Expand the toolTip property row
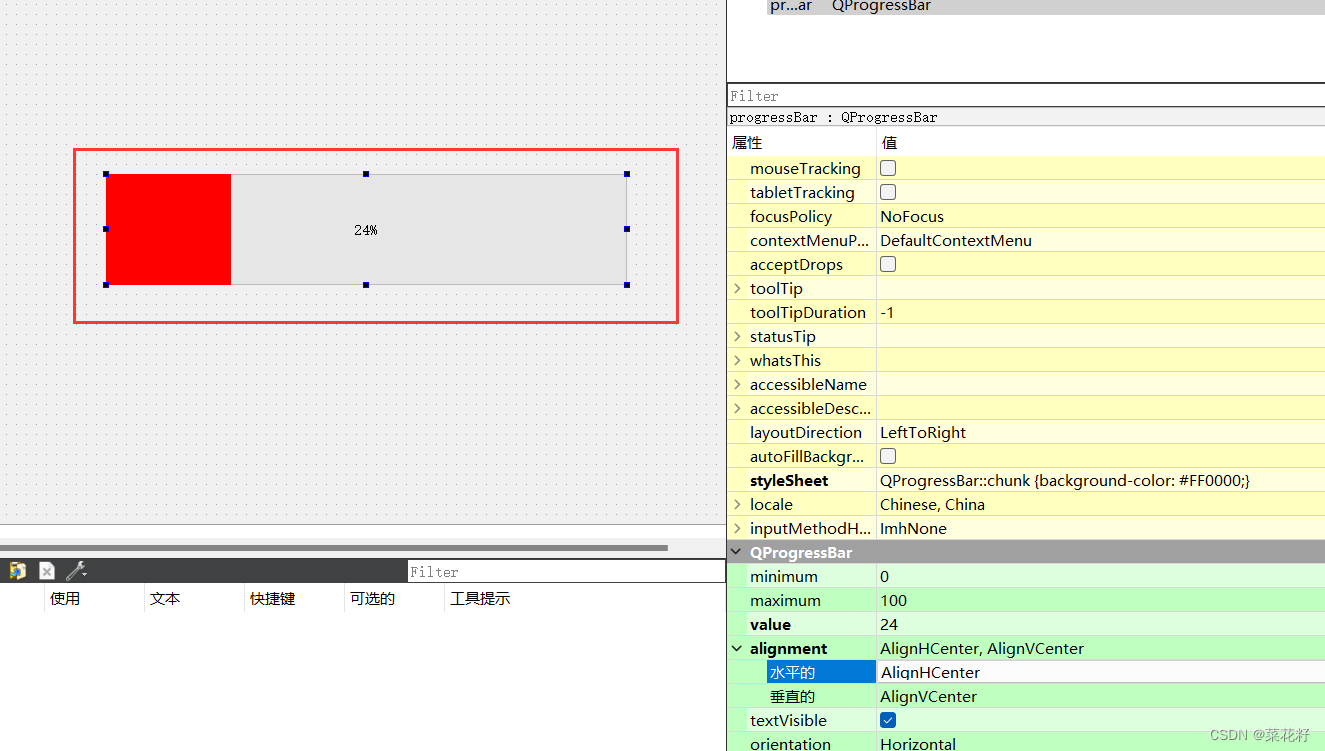The image size is (1325, 751). 738,288
